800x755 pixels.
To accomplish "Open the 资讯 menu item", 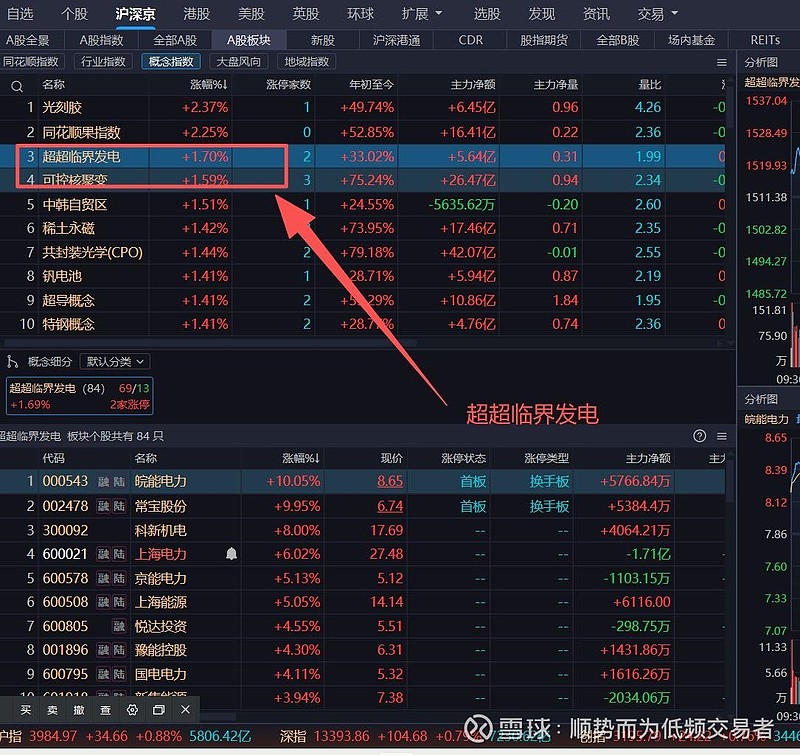I will click(596, 14).
